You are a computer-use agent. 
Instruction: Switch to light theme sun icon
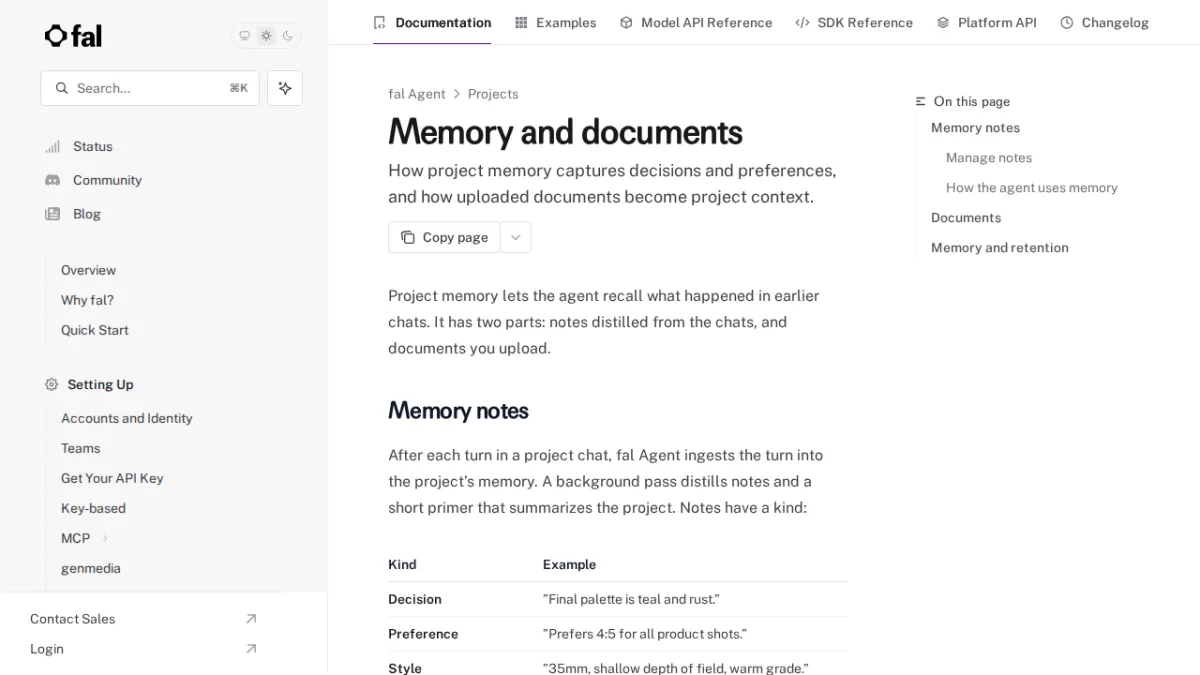click(x=266, y=36)
